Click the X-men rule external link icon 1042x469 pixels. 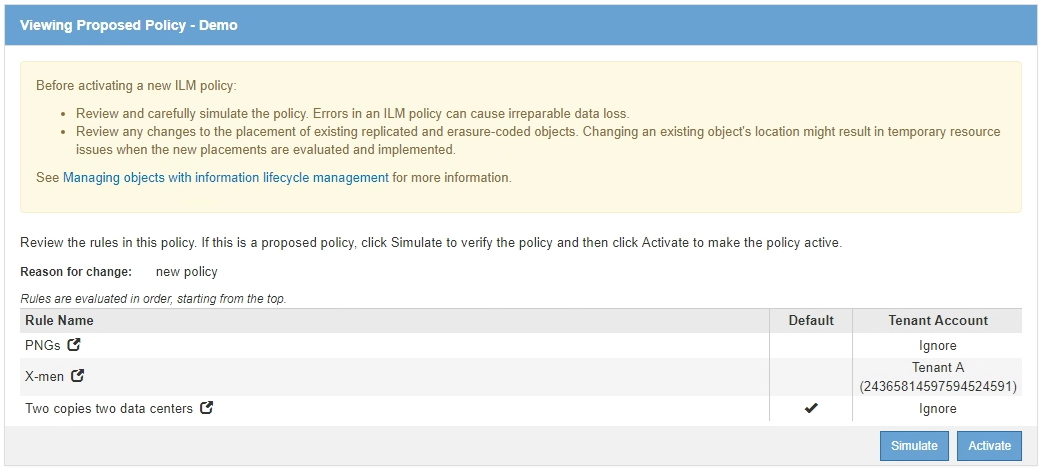tap(77, 377)
